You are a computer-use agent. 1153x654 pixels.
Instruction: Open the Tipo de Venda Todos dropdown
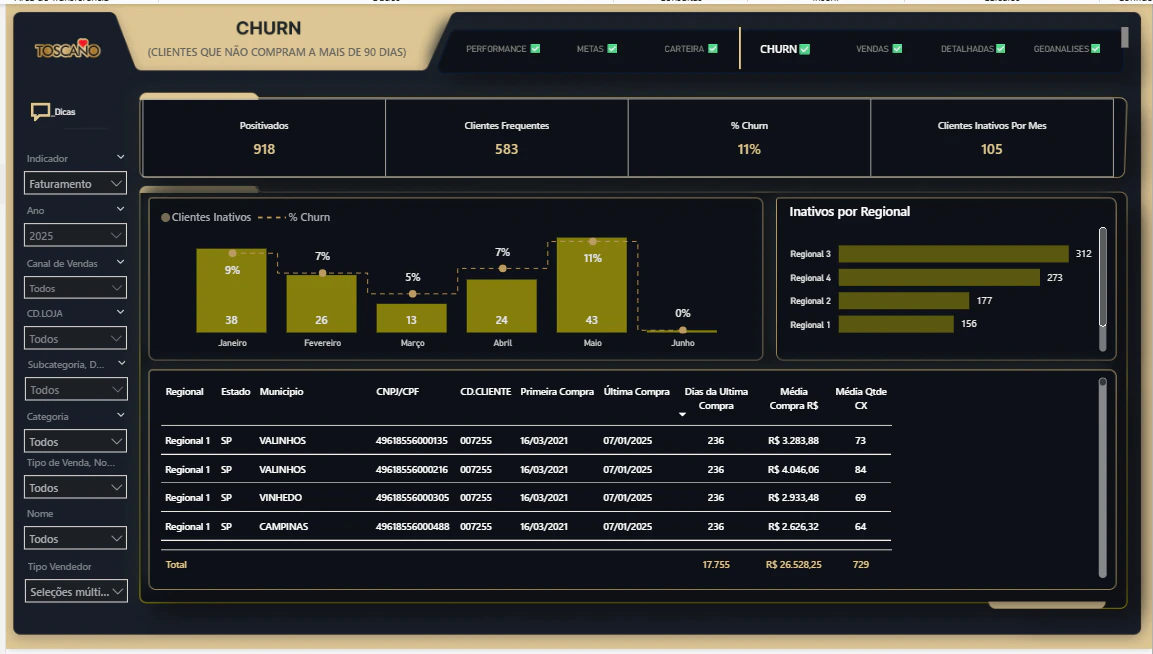(x=75, y=488)
